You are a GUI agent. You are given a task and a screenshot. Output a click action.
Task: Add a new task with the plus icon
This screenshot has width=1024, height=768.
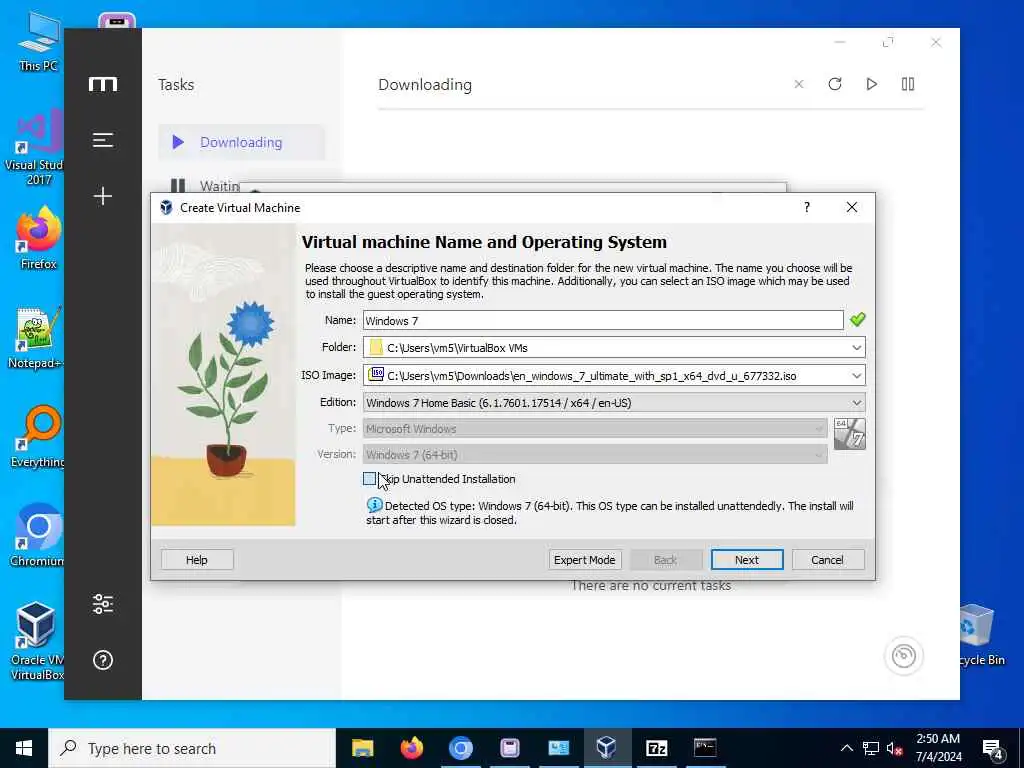coord(103,196)
